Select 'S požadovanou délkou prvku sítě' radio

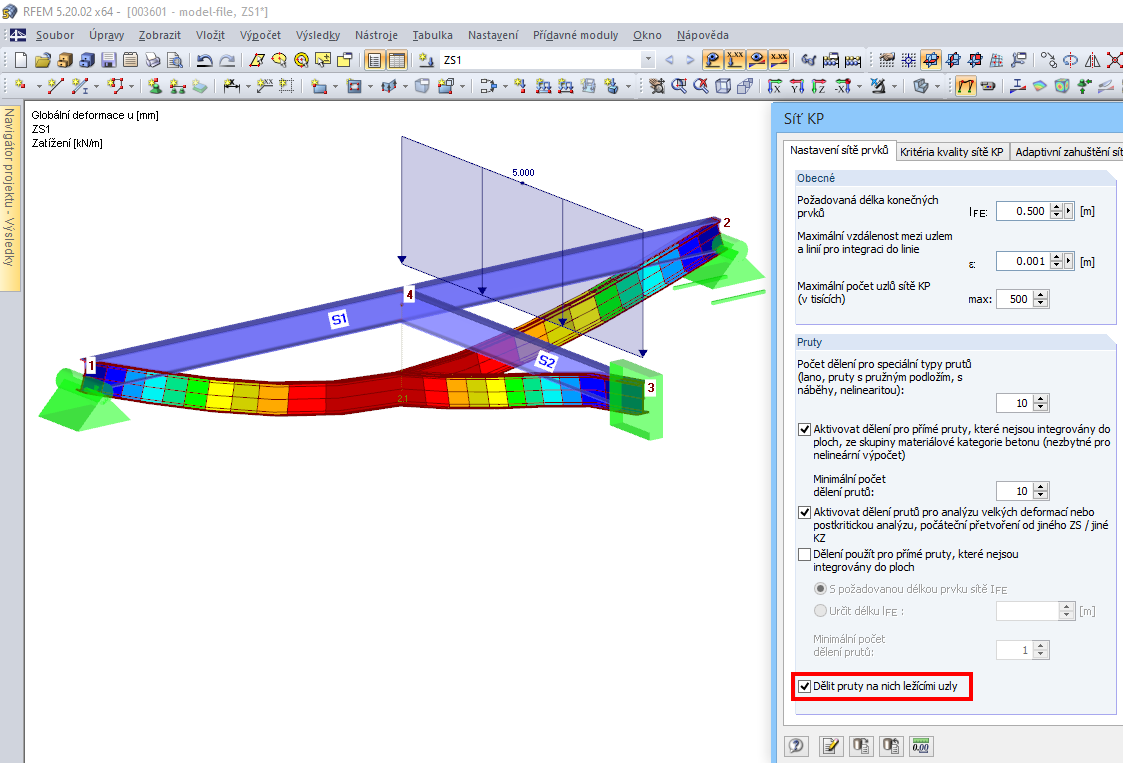[x=821, y=589]
